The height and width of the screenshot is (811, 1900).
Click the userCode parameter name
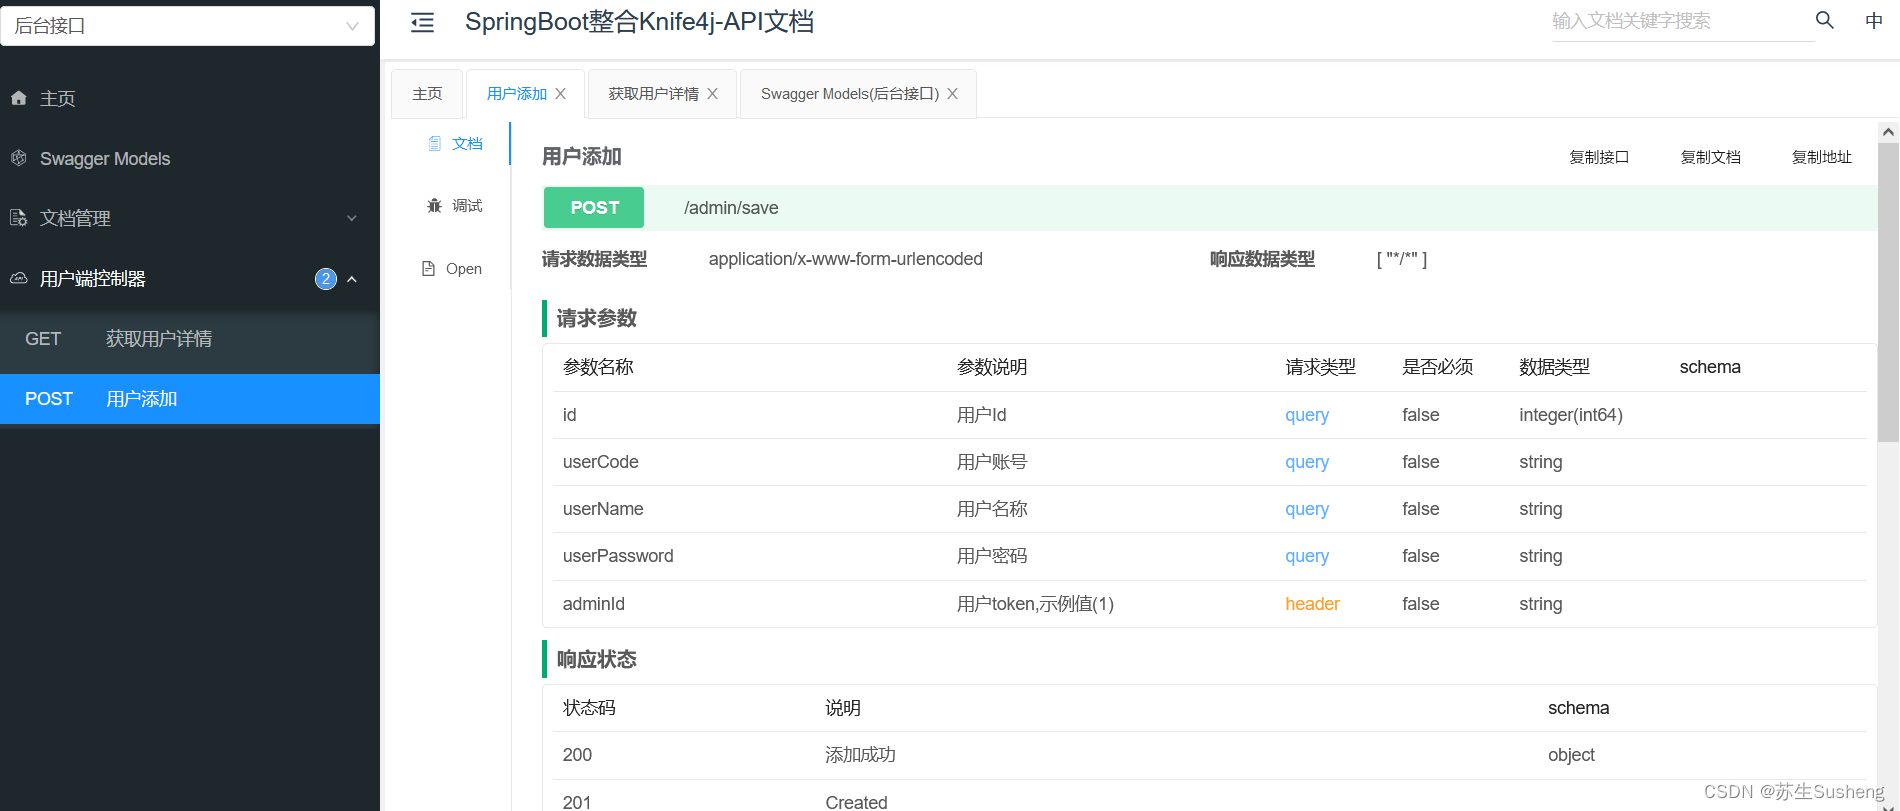pos(600,462)
